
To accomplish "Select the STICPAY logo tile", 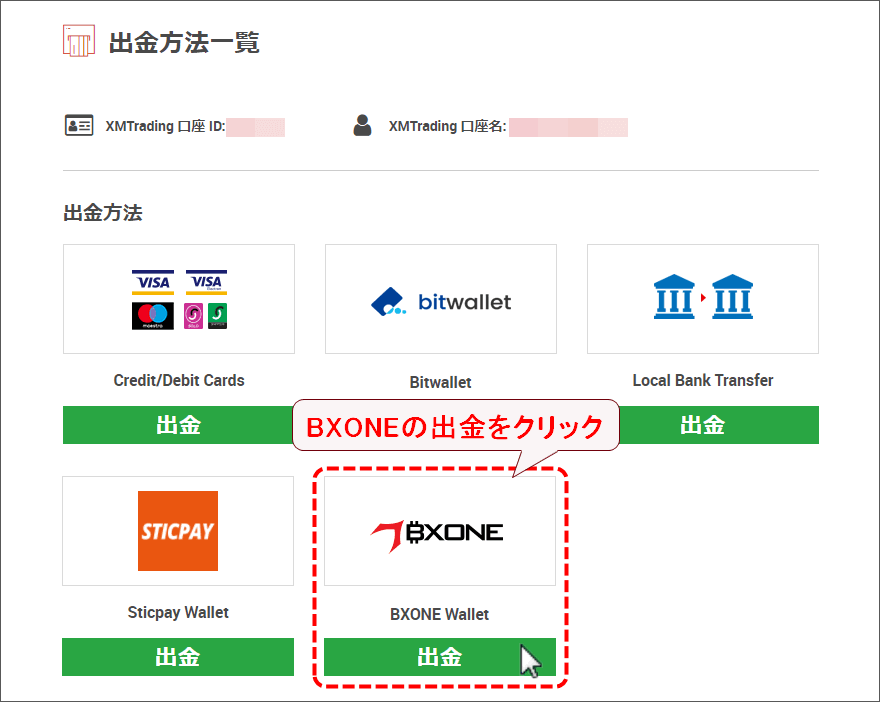I will (178, 531).
